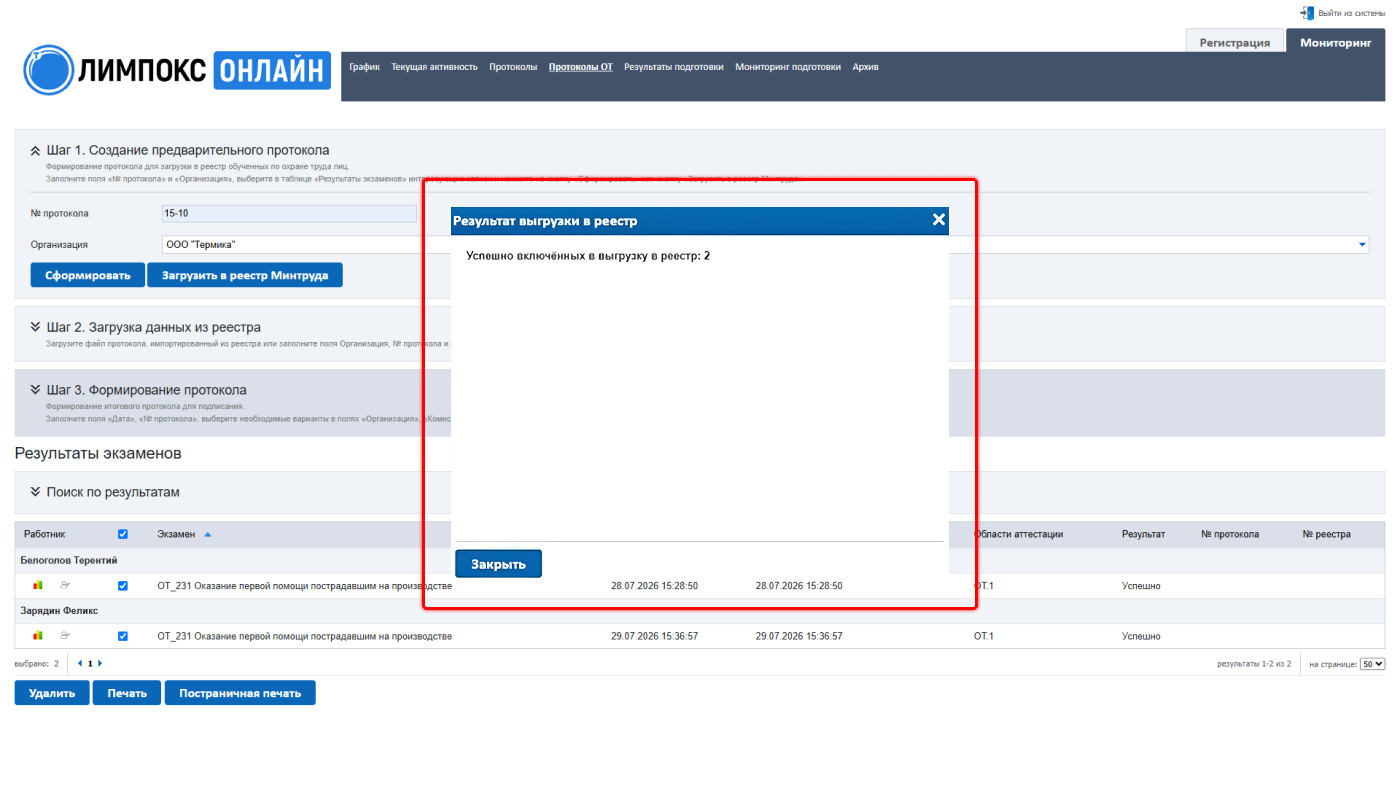
Task: Uncheck the checkbox for Белоголов Терентий exam
Action: tap(123, 585)
